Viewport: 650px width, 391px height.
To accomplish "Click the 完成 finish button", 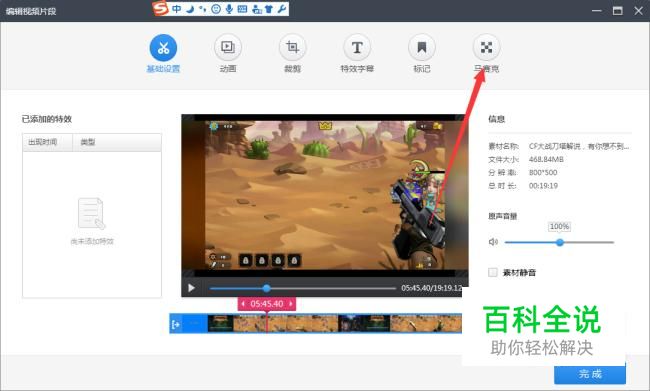I will pos(589,374).
